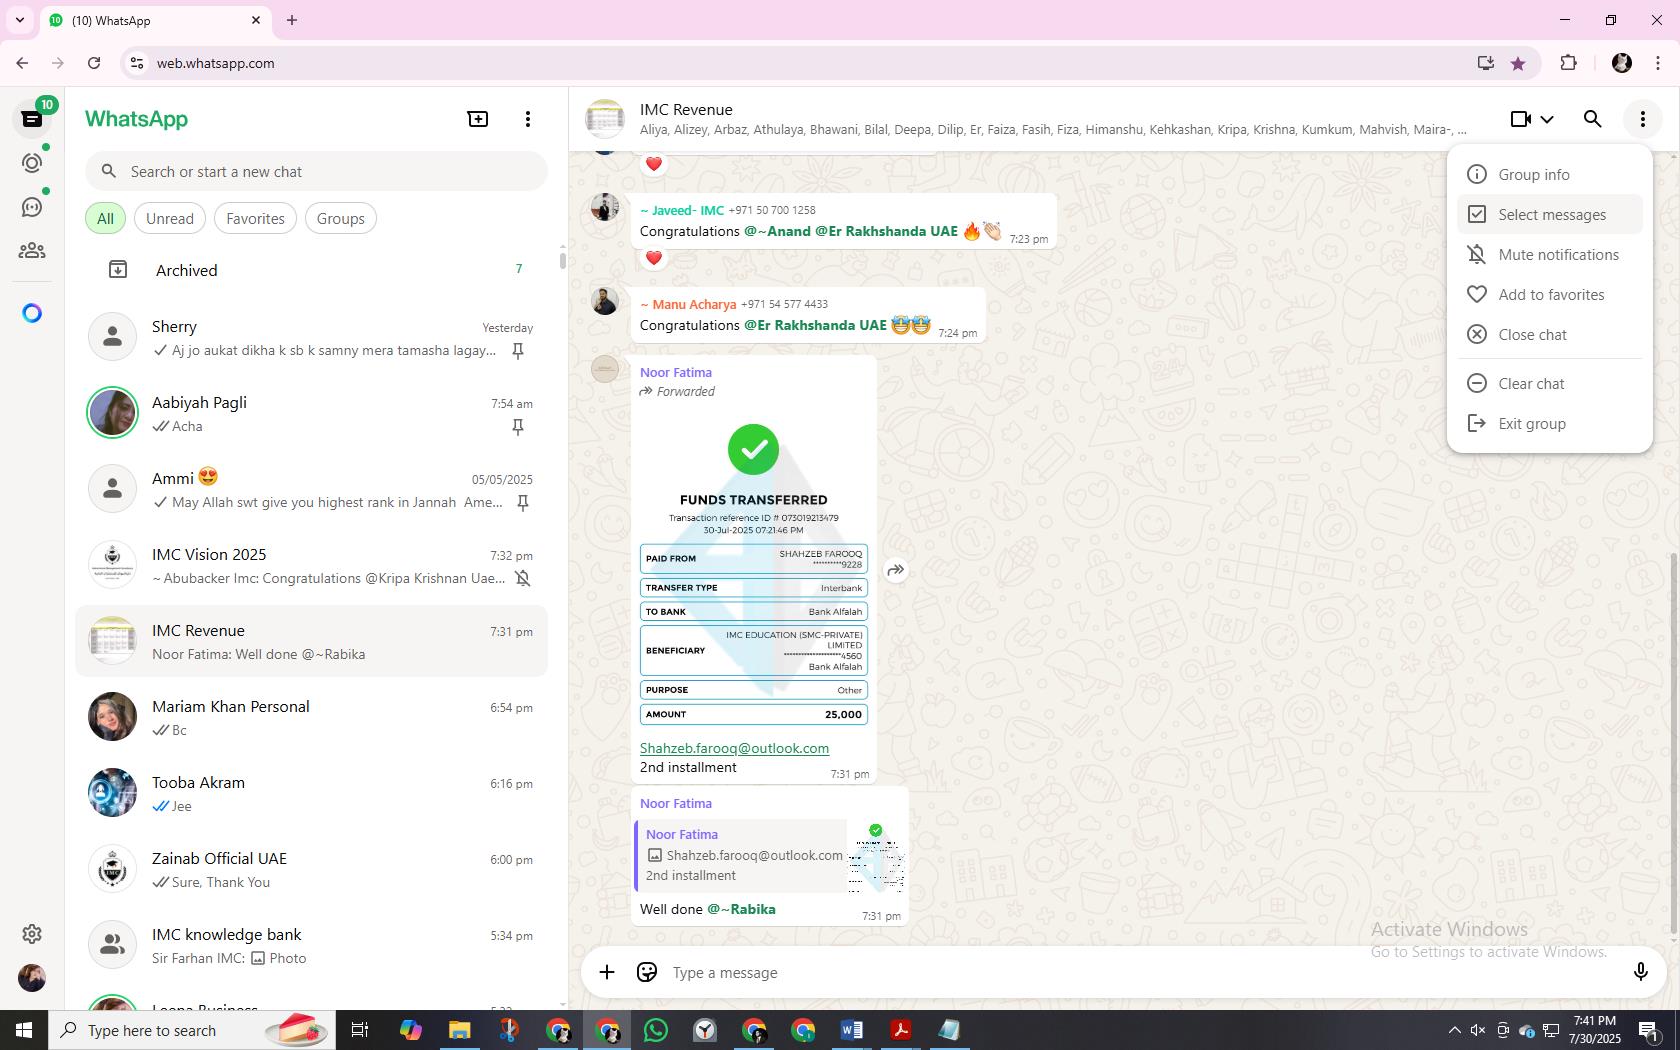Open the Communities icon in sidebar

pyautogui.click(x=32, y=250)
